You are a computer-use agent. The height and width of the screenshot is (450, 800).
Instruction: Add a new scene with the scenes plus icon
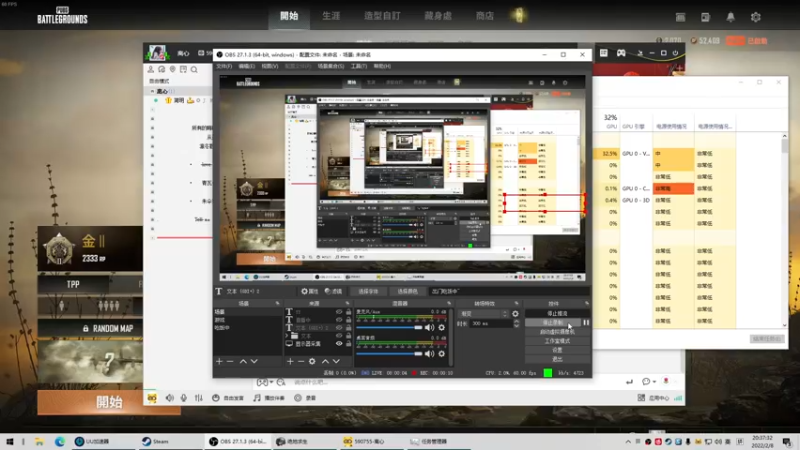(219, 361)
